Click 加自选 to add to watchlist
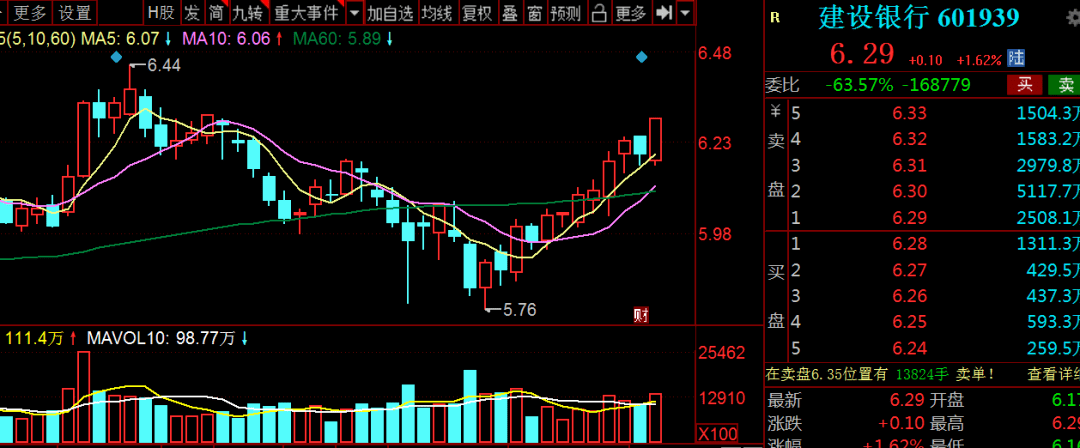Screen dimensions: 1080x448 tap(391, 12)
